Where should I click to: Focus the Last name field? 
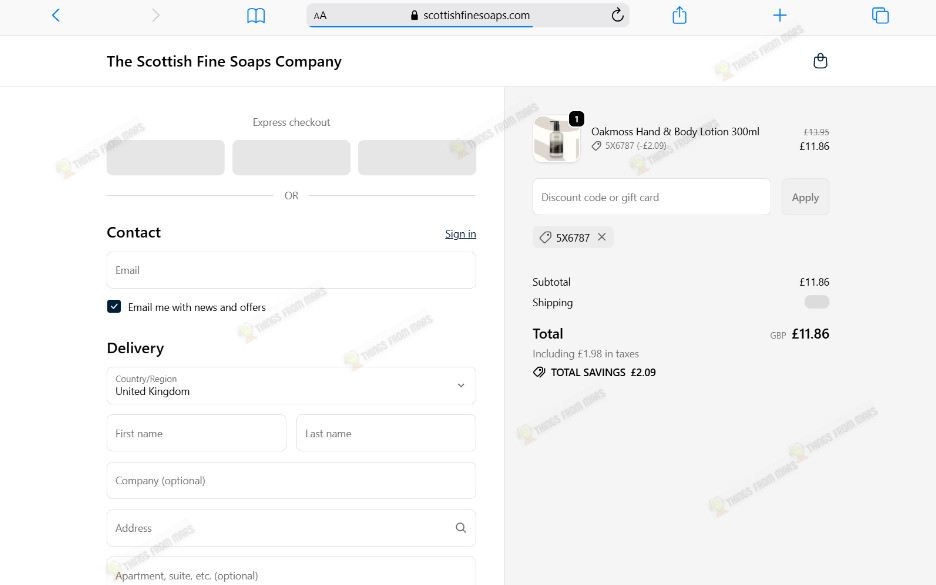click(386, 433)
